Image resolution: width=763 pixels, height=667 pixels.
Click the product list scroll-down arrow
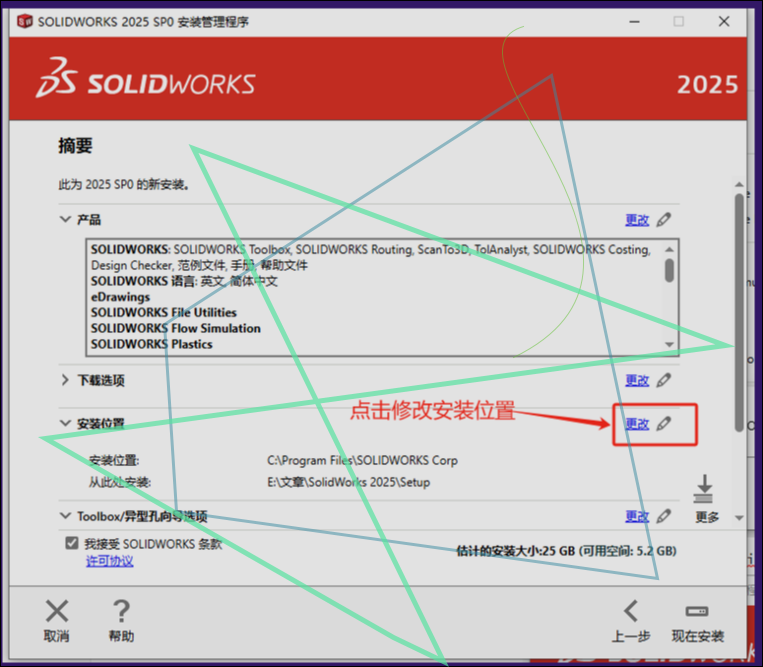pos(670,344)
